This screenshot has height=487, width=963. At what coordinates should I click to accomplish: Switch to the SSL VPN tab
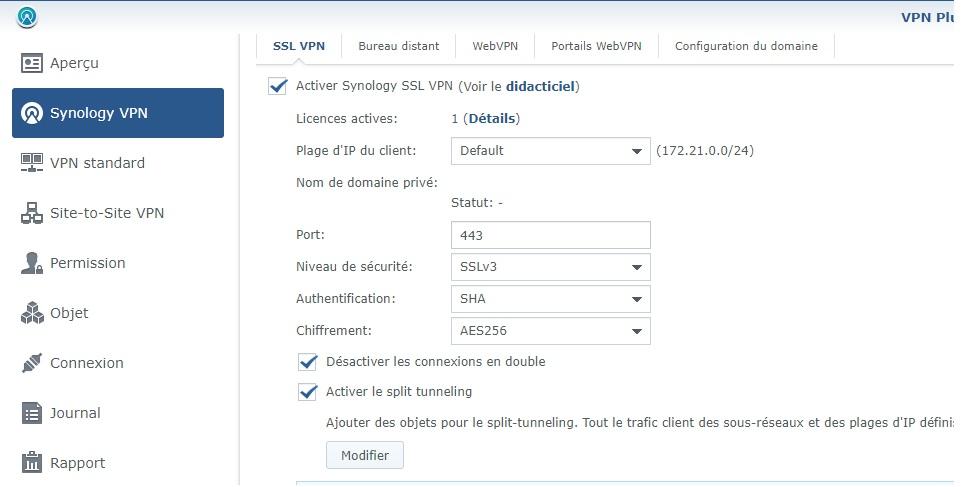click(x=299, y=46)
